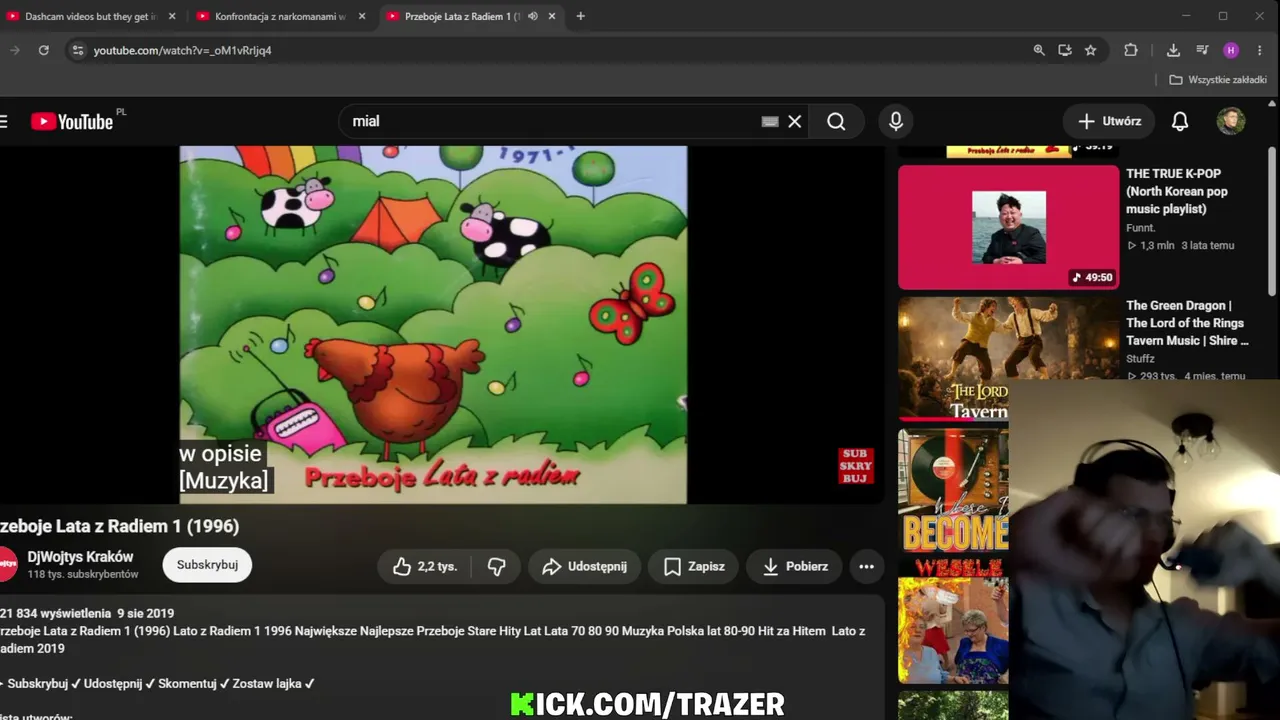
Task: Open the Wszystkie zakładki bookmarks folder
Action: tap(1218, 80)
